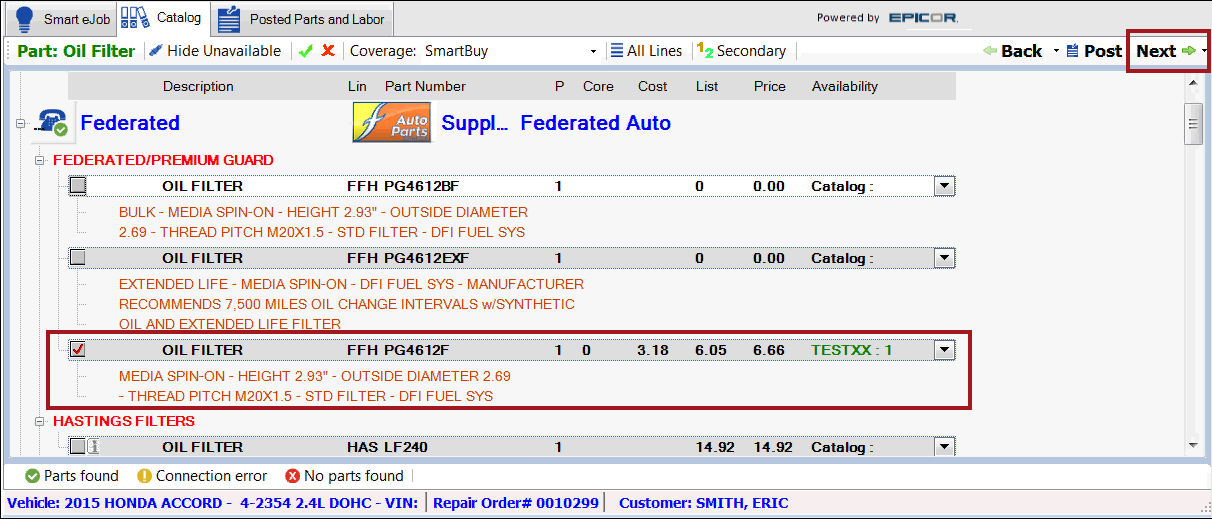1212x519 pixels.
Task: Click the Part Number column header
Action: [x=425, y=86]
